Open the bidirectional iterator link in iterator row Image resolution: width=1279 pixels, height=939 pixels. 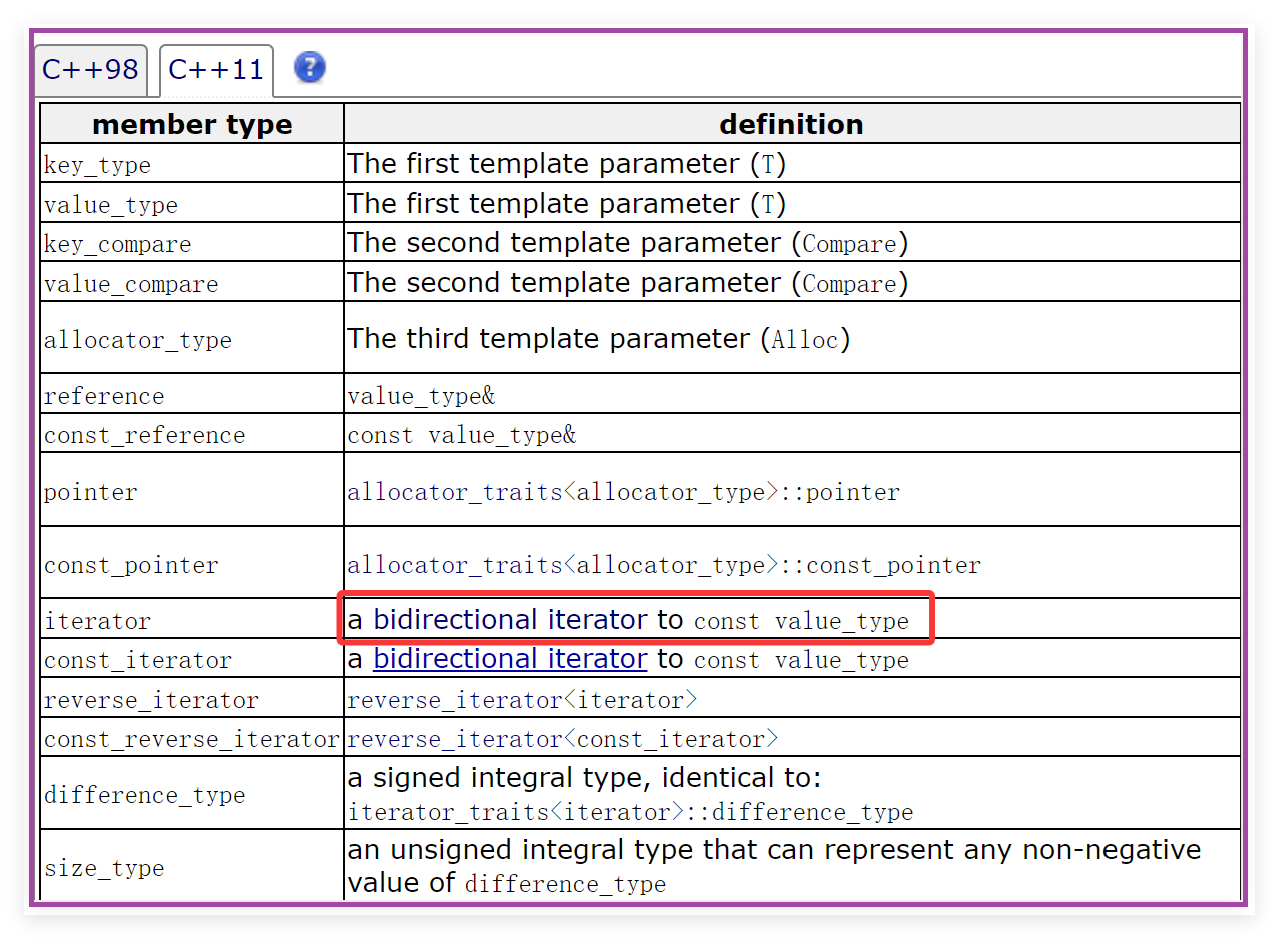click(510, 620)
